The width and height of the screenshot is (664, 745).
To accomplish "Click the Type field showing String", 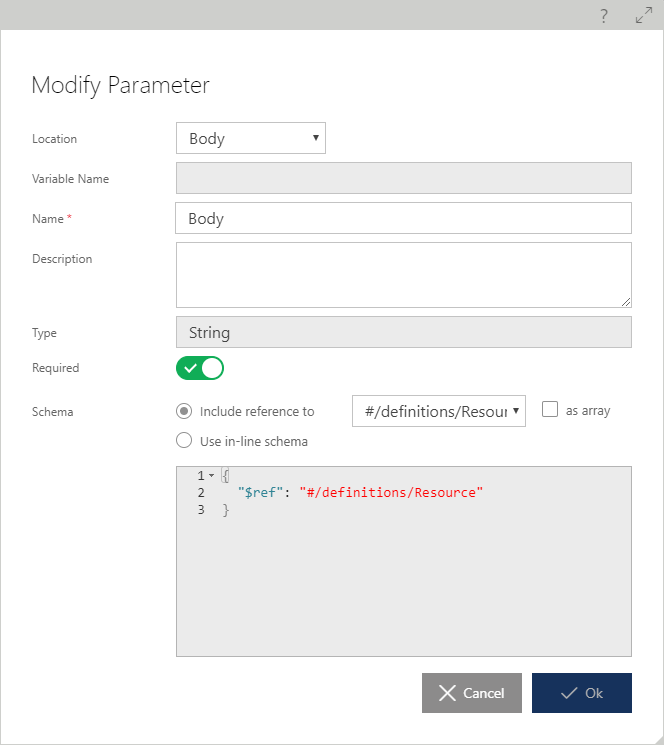I will pos(404,332).
